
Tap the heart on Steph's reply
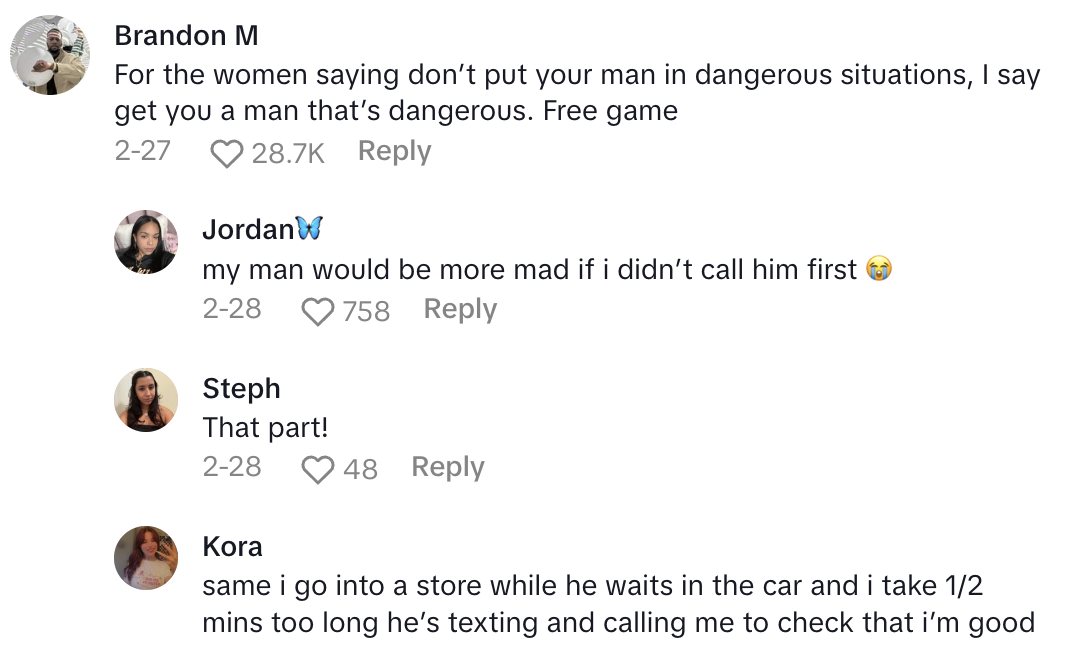coord(317,469)
